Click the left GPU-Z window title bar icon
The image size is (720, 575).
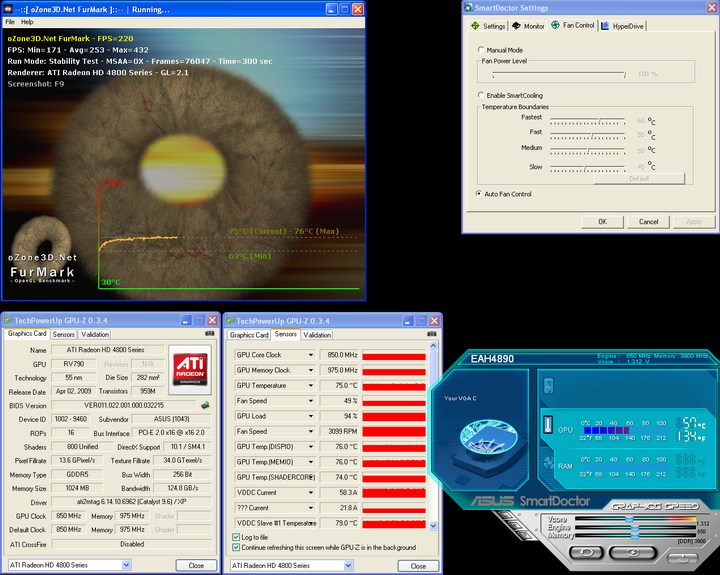7,320
